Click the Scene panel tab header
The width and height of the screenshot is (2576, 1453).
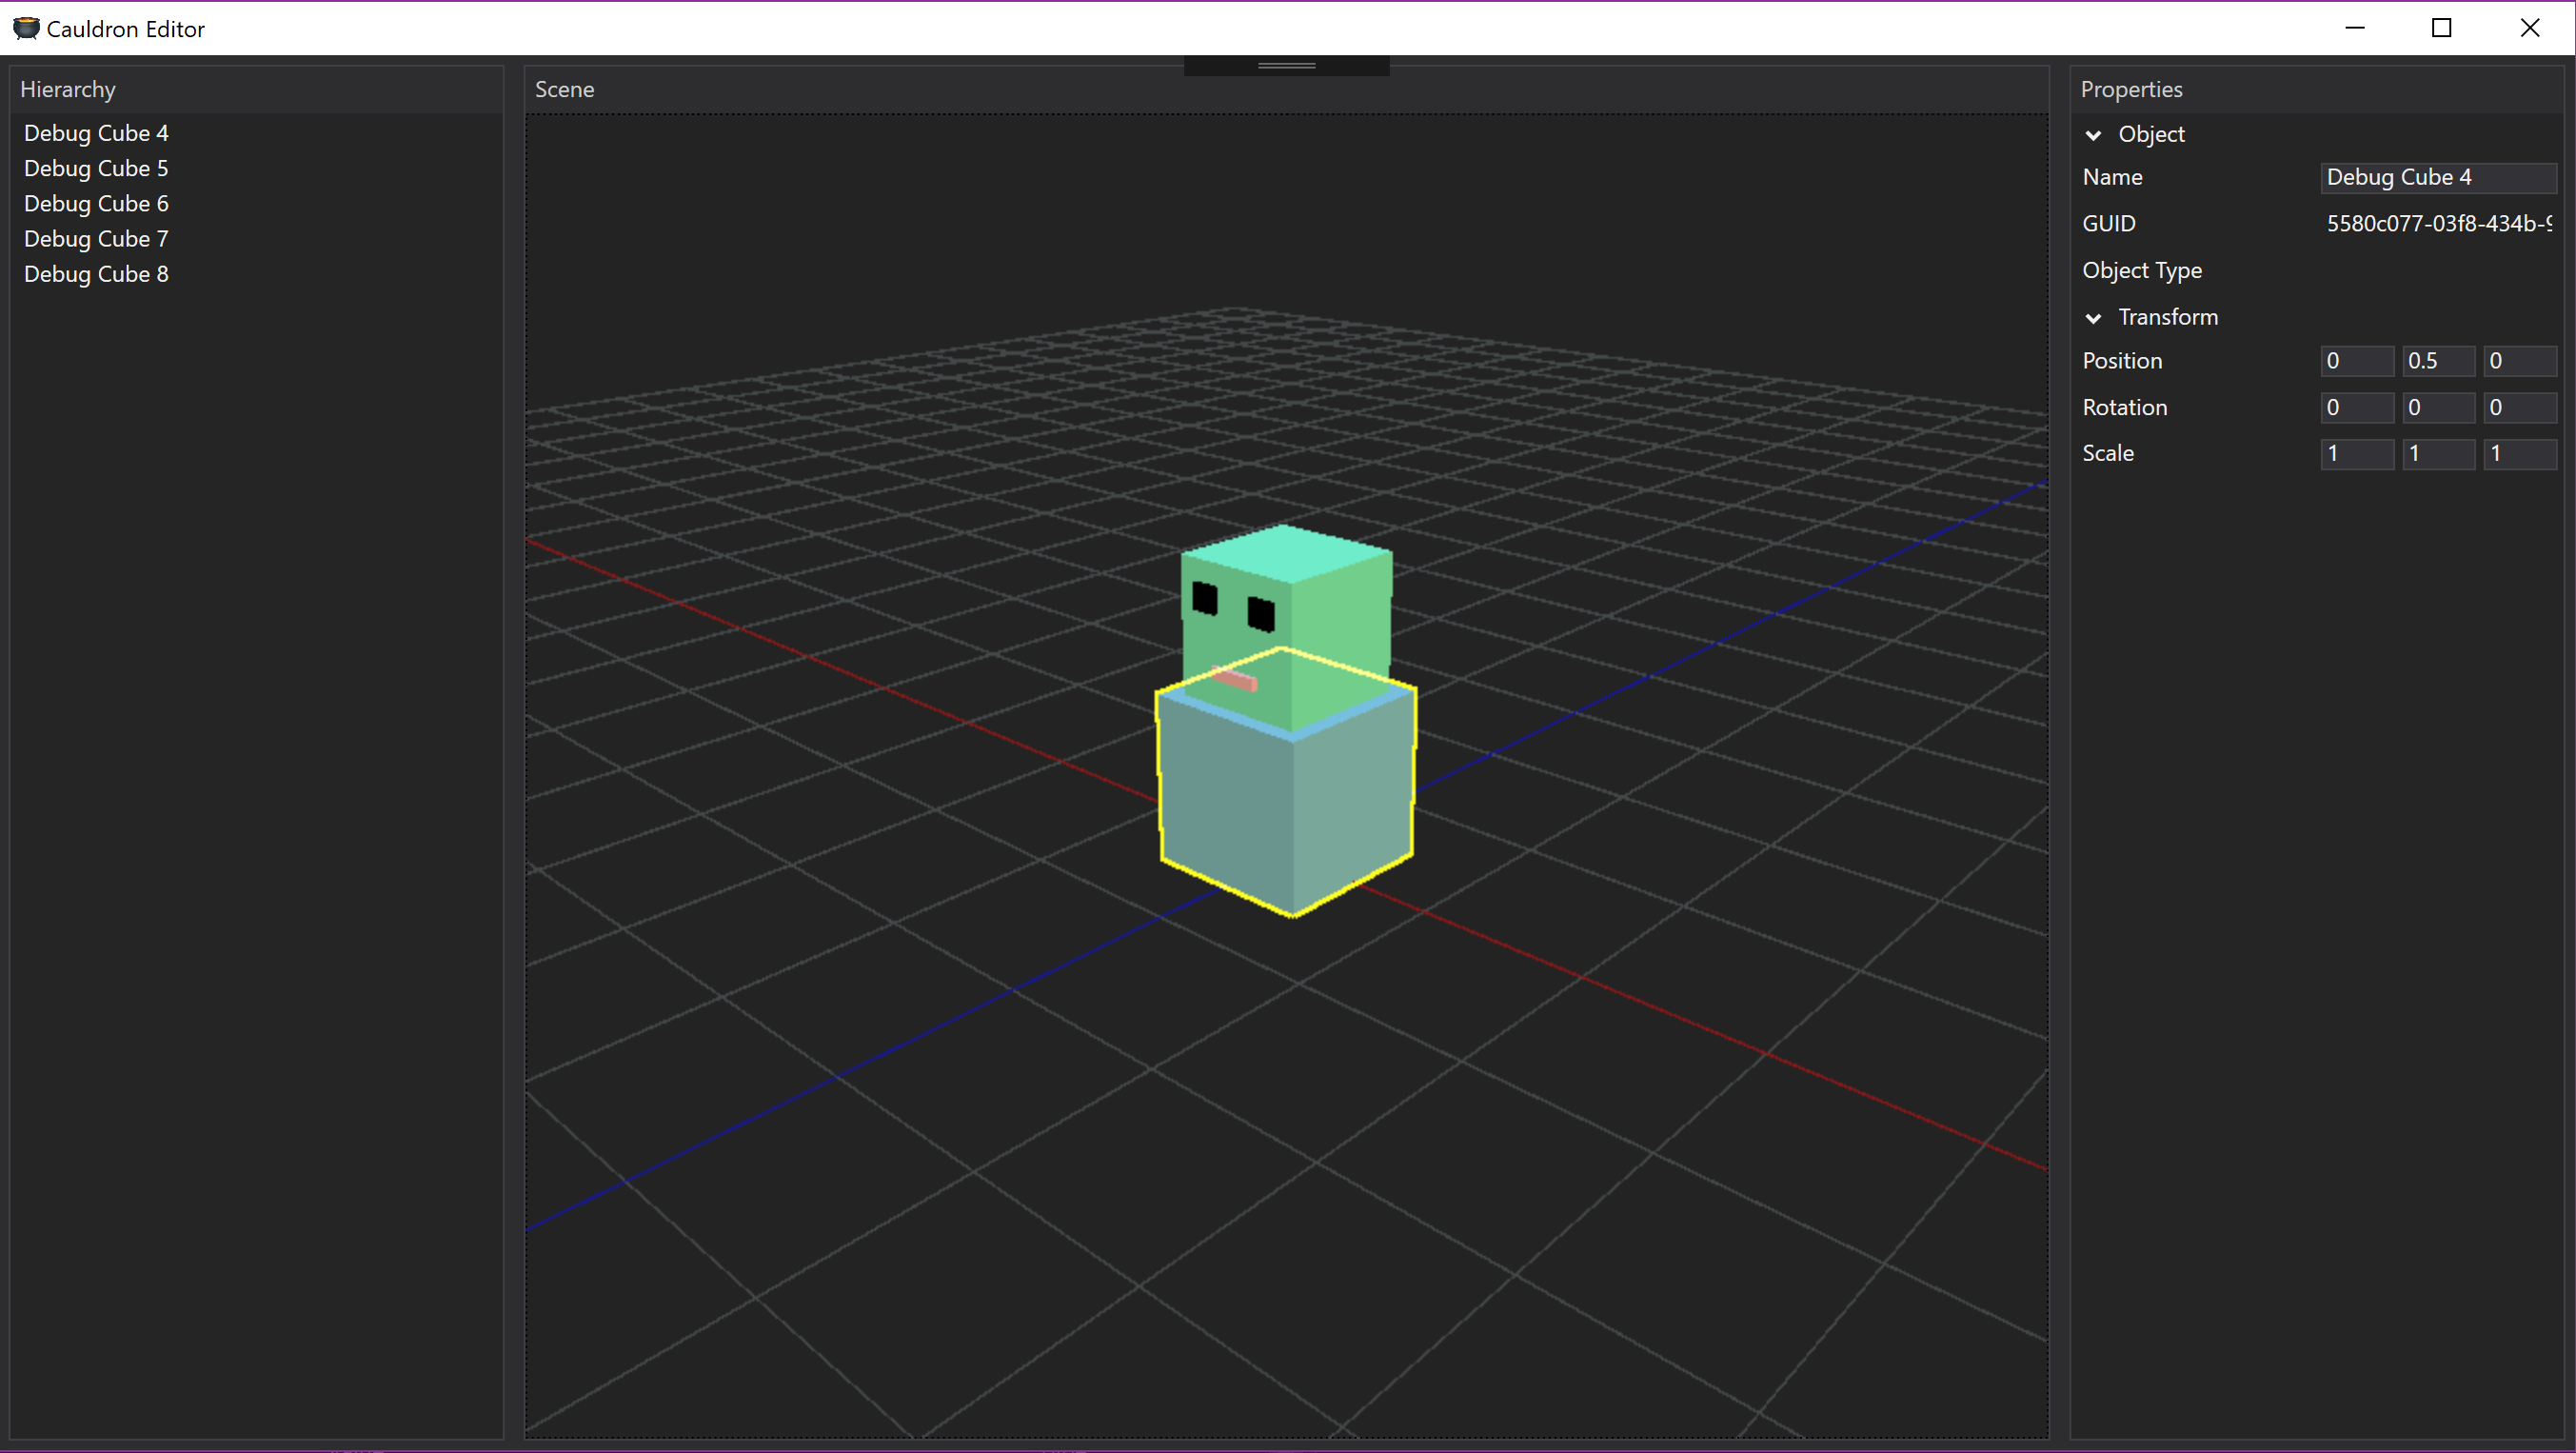coord(564,89)
